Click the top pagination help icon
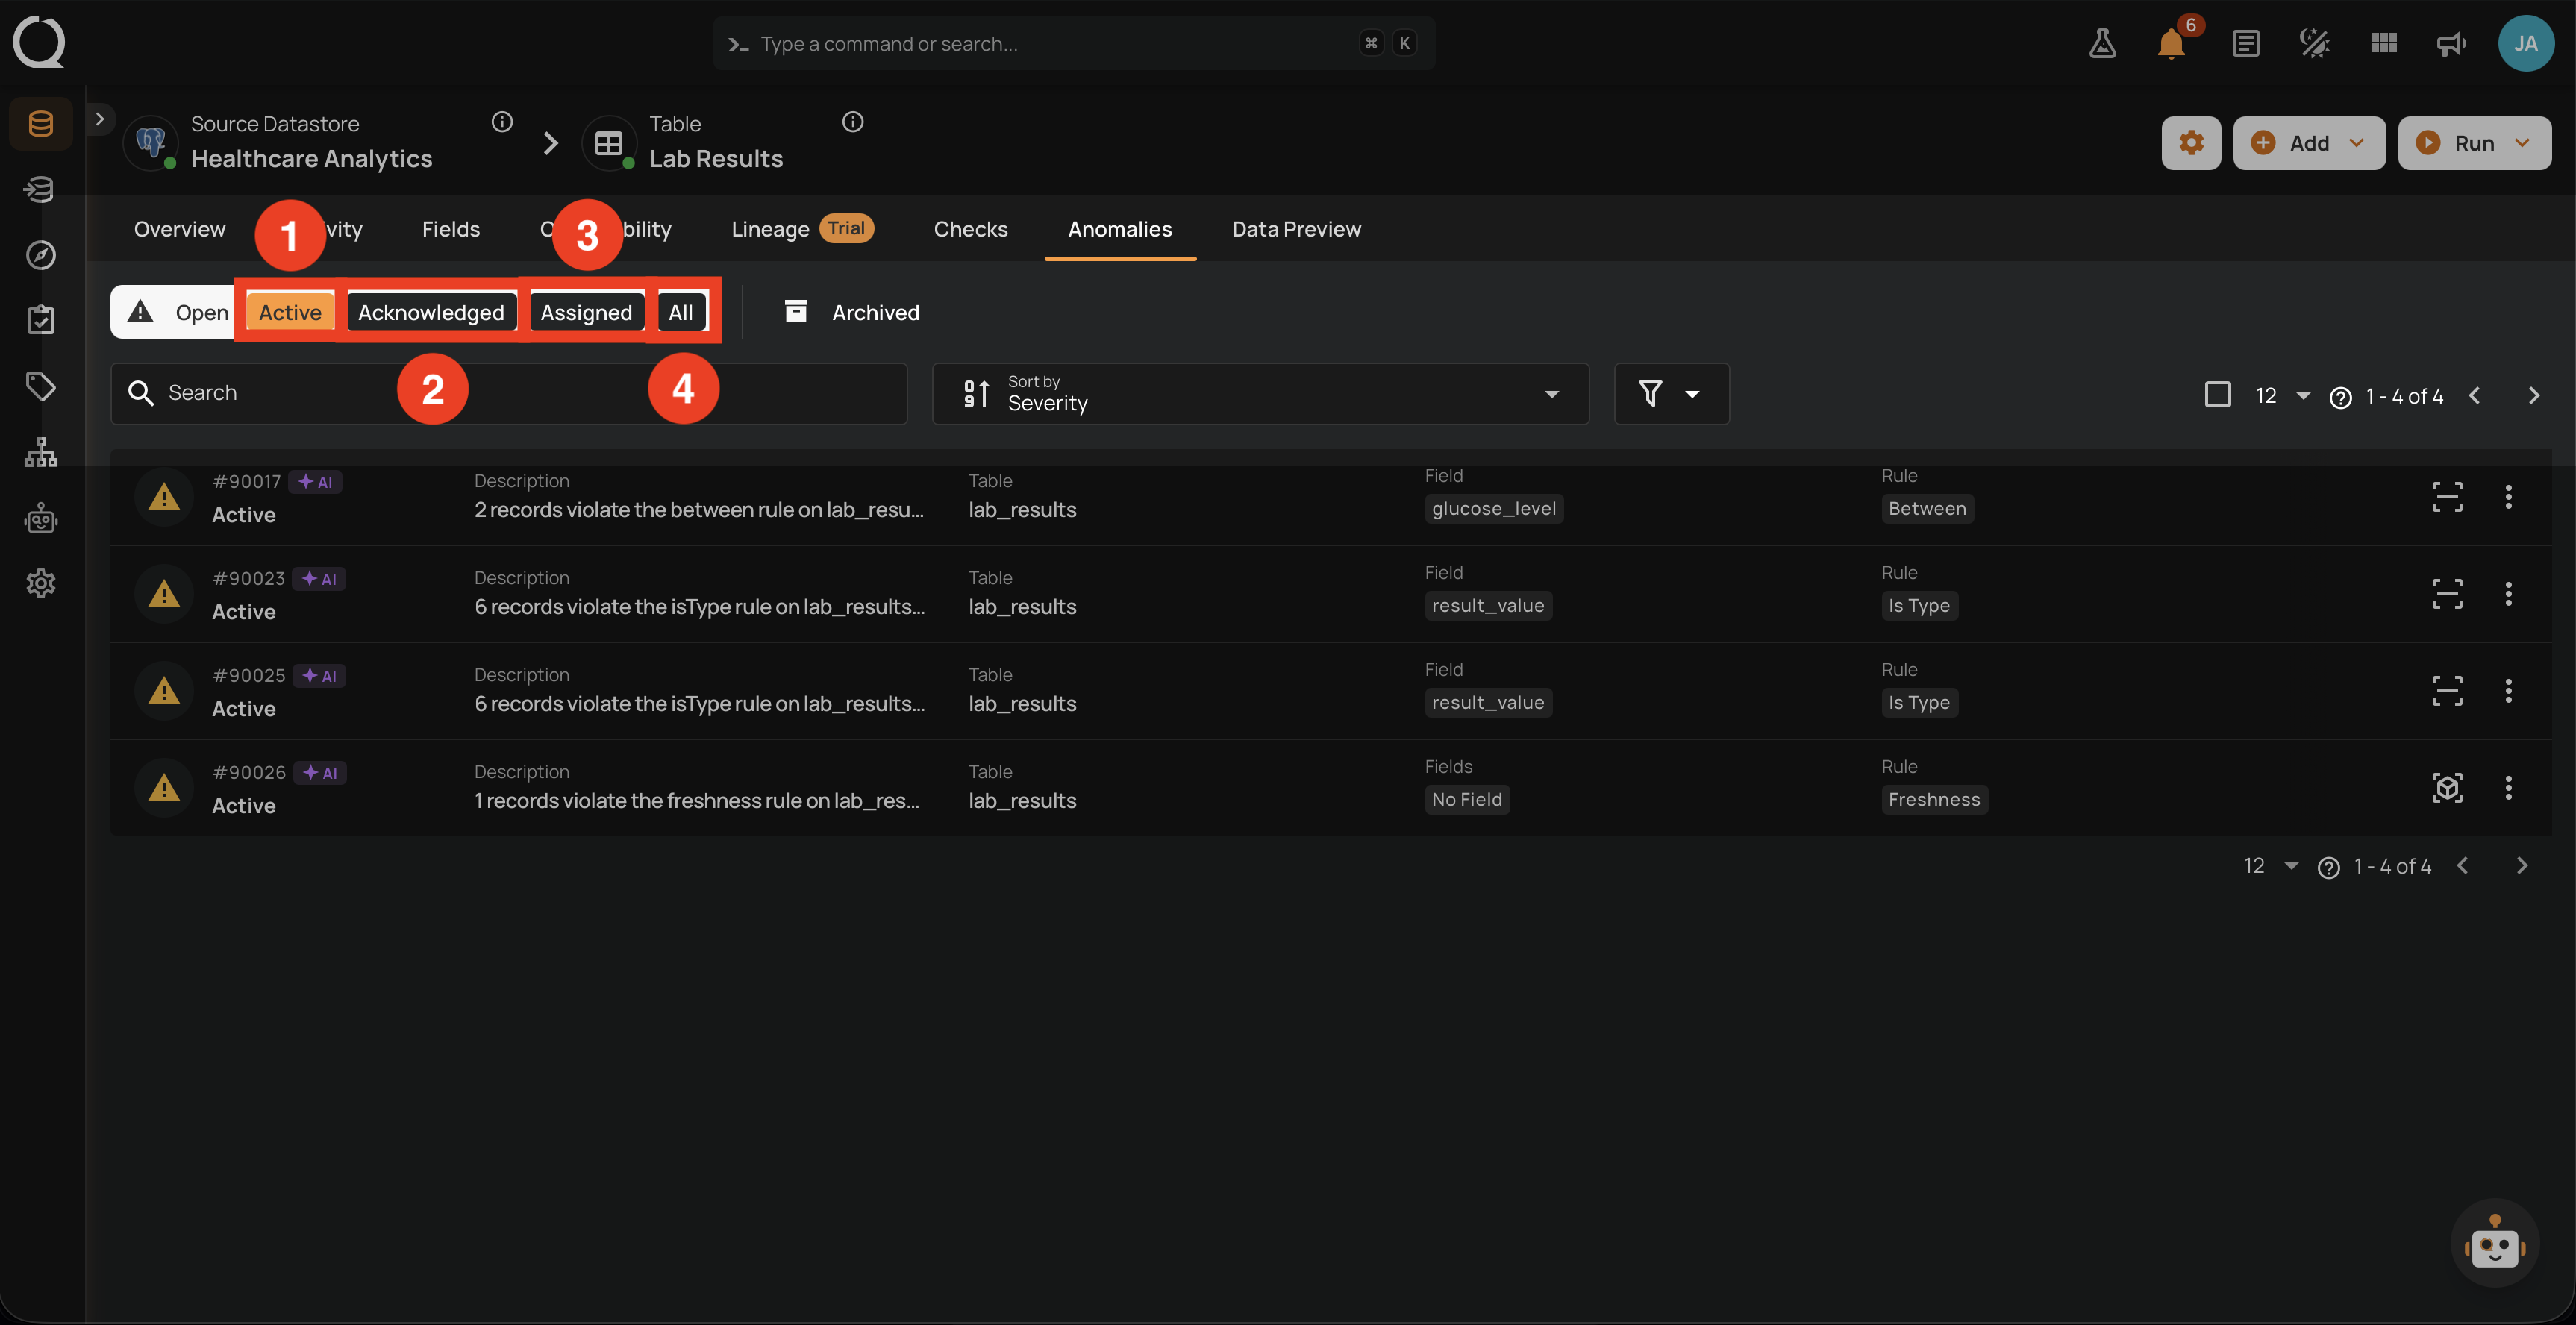 click(x=2340, y=397)
